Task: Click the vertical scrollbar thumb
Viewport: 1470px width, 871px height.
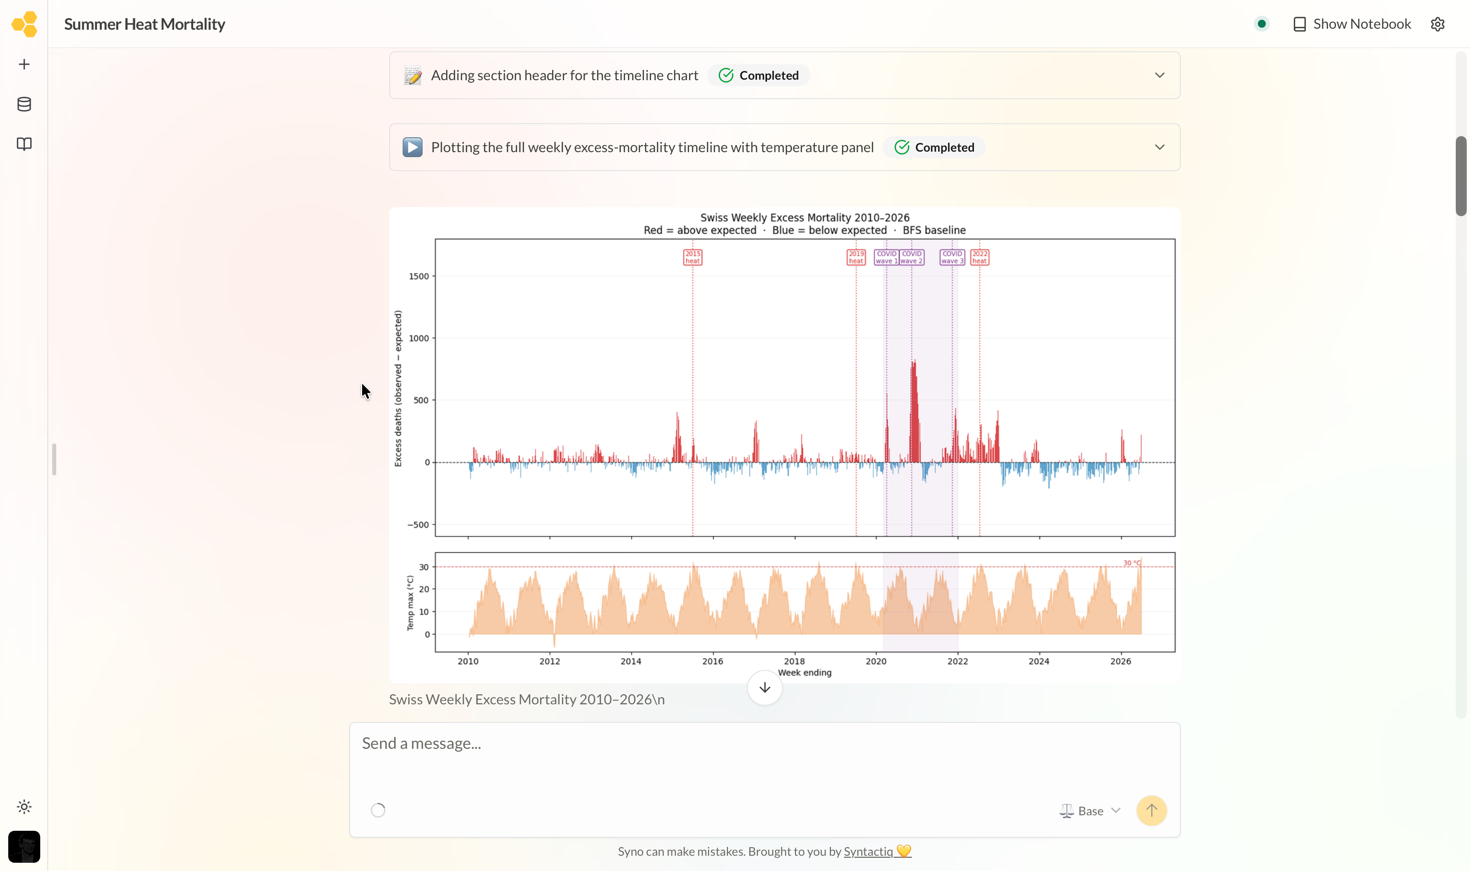Action: tap(1461, 175)
